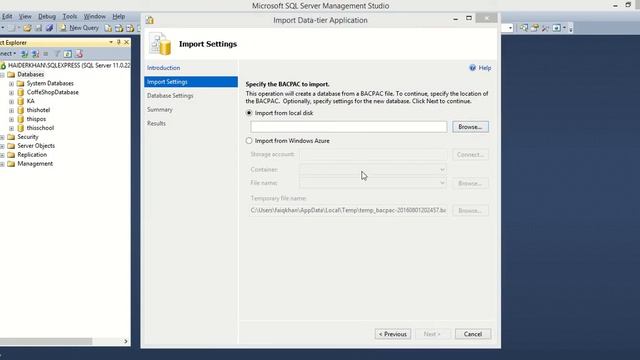Click the Filter funnel icon in Object Explorer
640x360 pixels.
[x=57, y=54]
